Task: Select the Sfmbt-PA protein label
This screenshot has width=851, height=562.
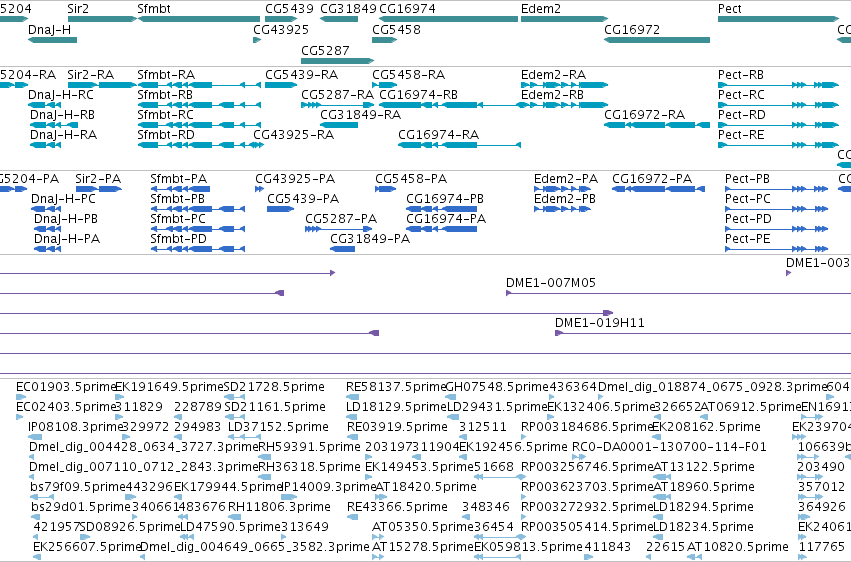Action: pyautogui.click(x=179, y=178)
